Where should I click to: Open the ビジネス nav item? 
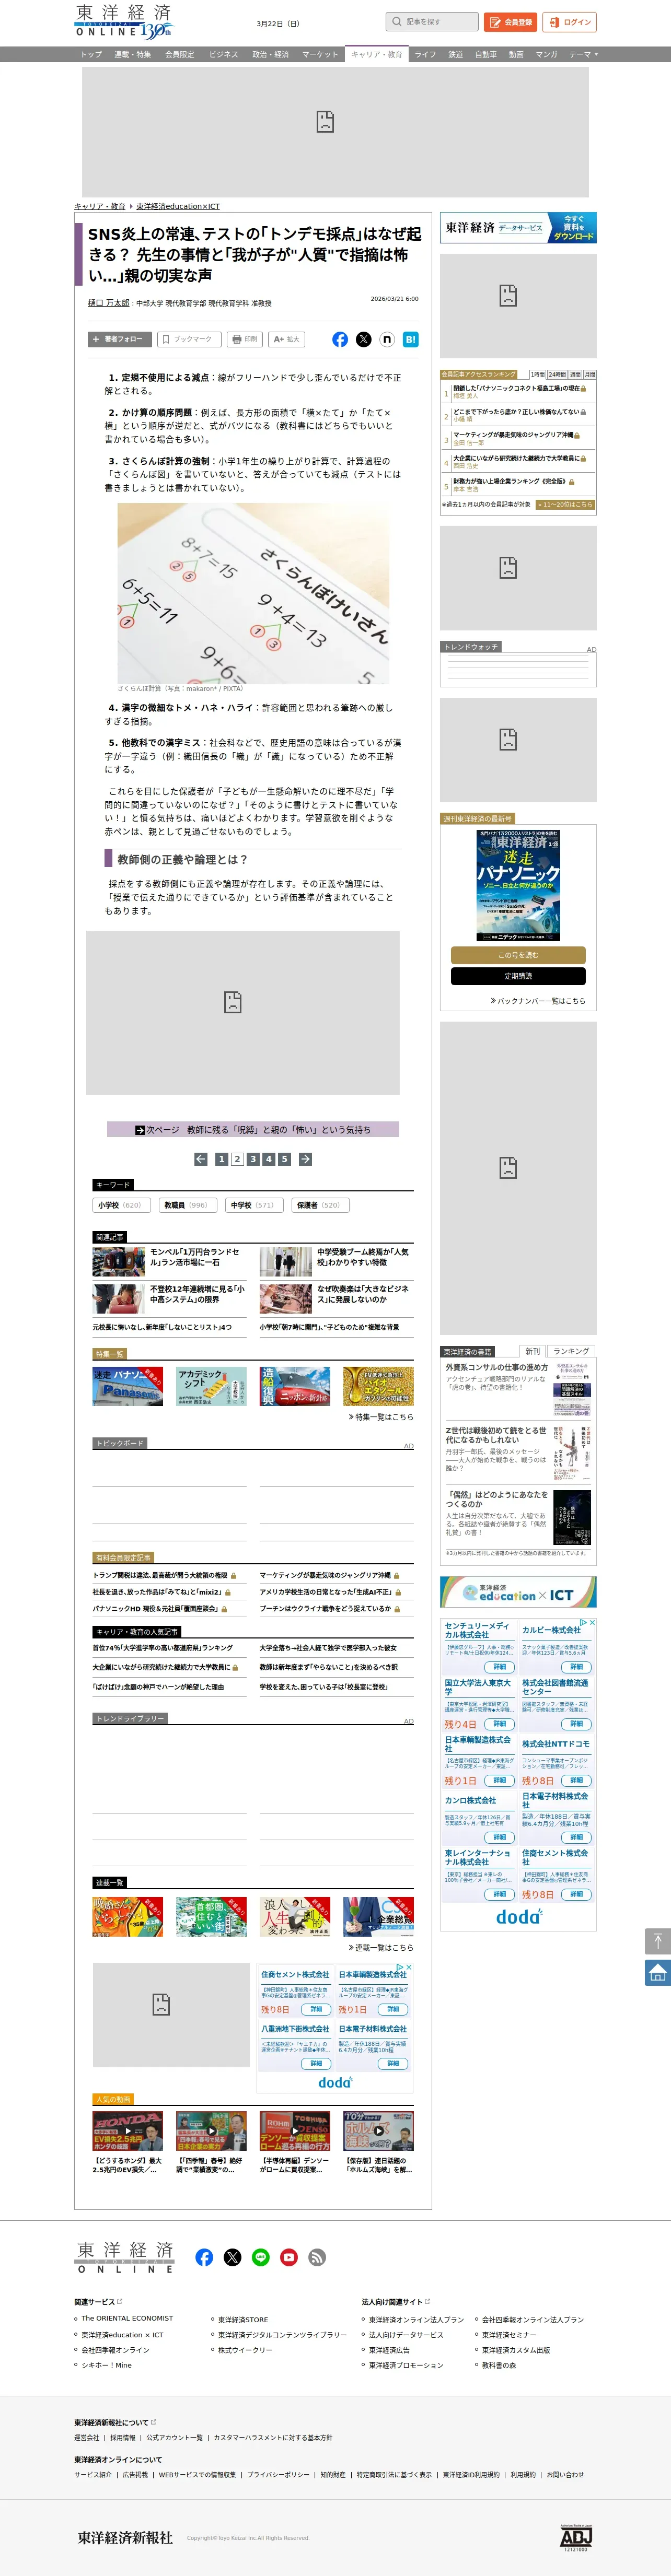coord(223,55)
